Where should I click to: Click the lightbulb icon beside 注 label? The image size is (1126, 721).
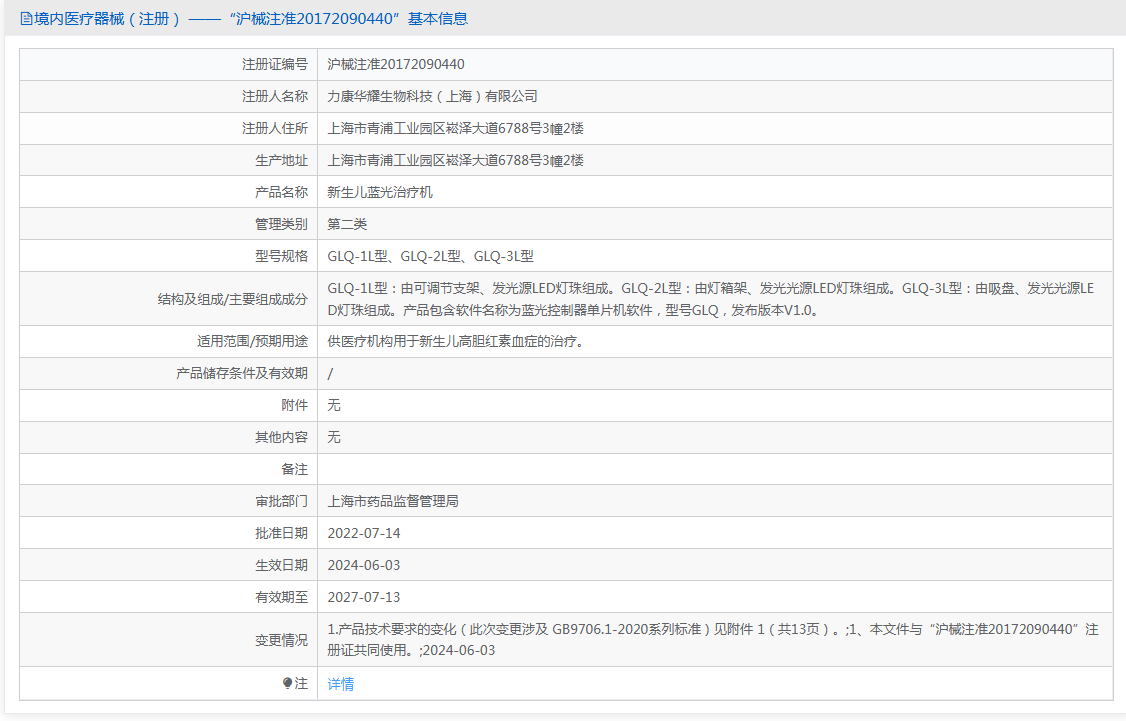click(x=287, y=684)
